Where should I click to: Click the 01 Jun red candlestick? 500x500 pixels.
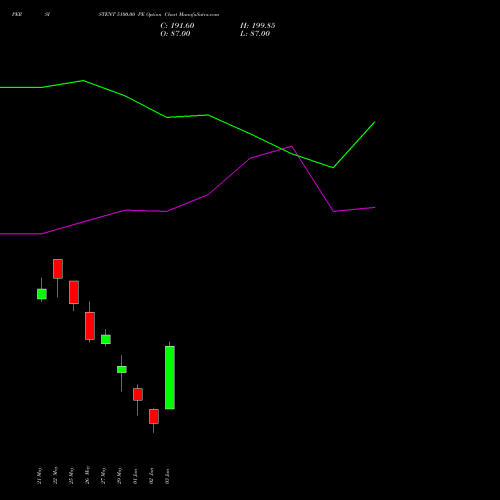coord(138,394)
